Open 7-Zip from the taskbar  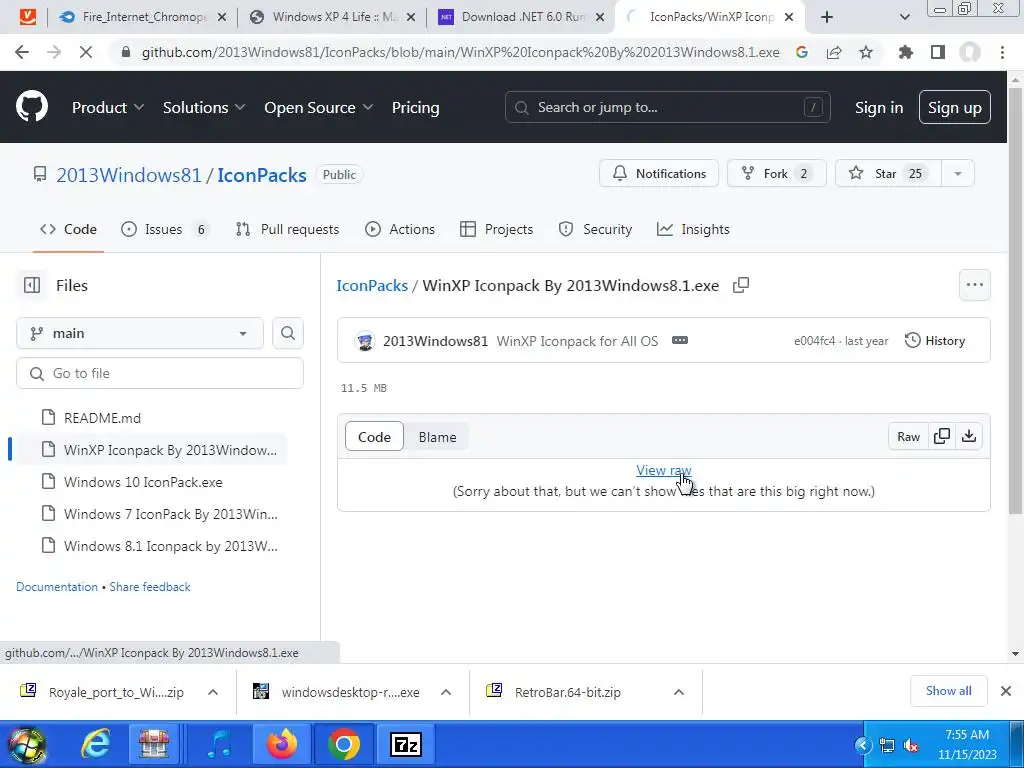pos(406,744)
